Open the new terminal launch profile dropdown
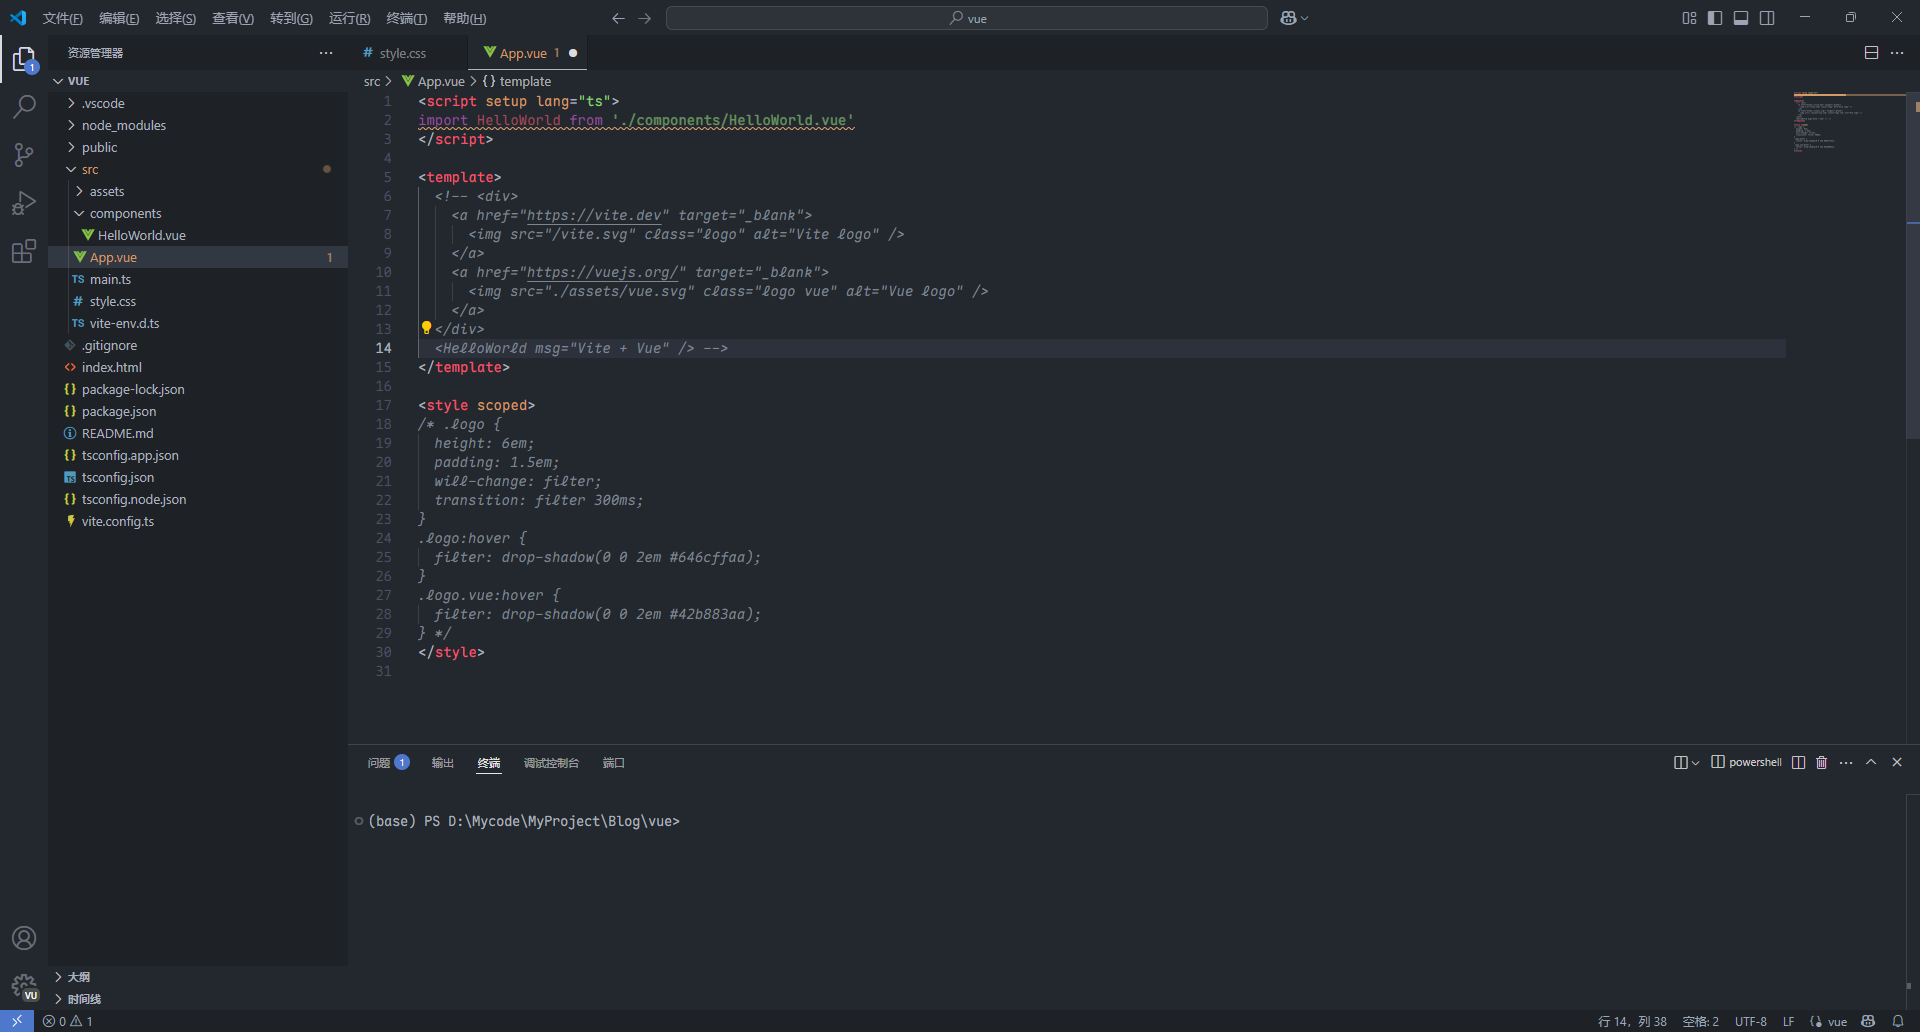Viewport: 1920px width, 1032px height. 1695,763
